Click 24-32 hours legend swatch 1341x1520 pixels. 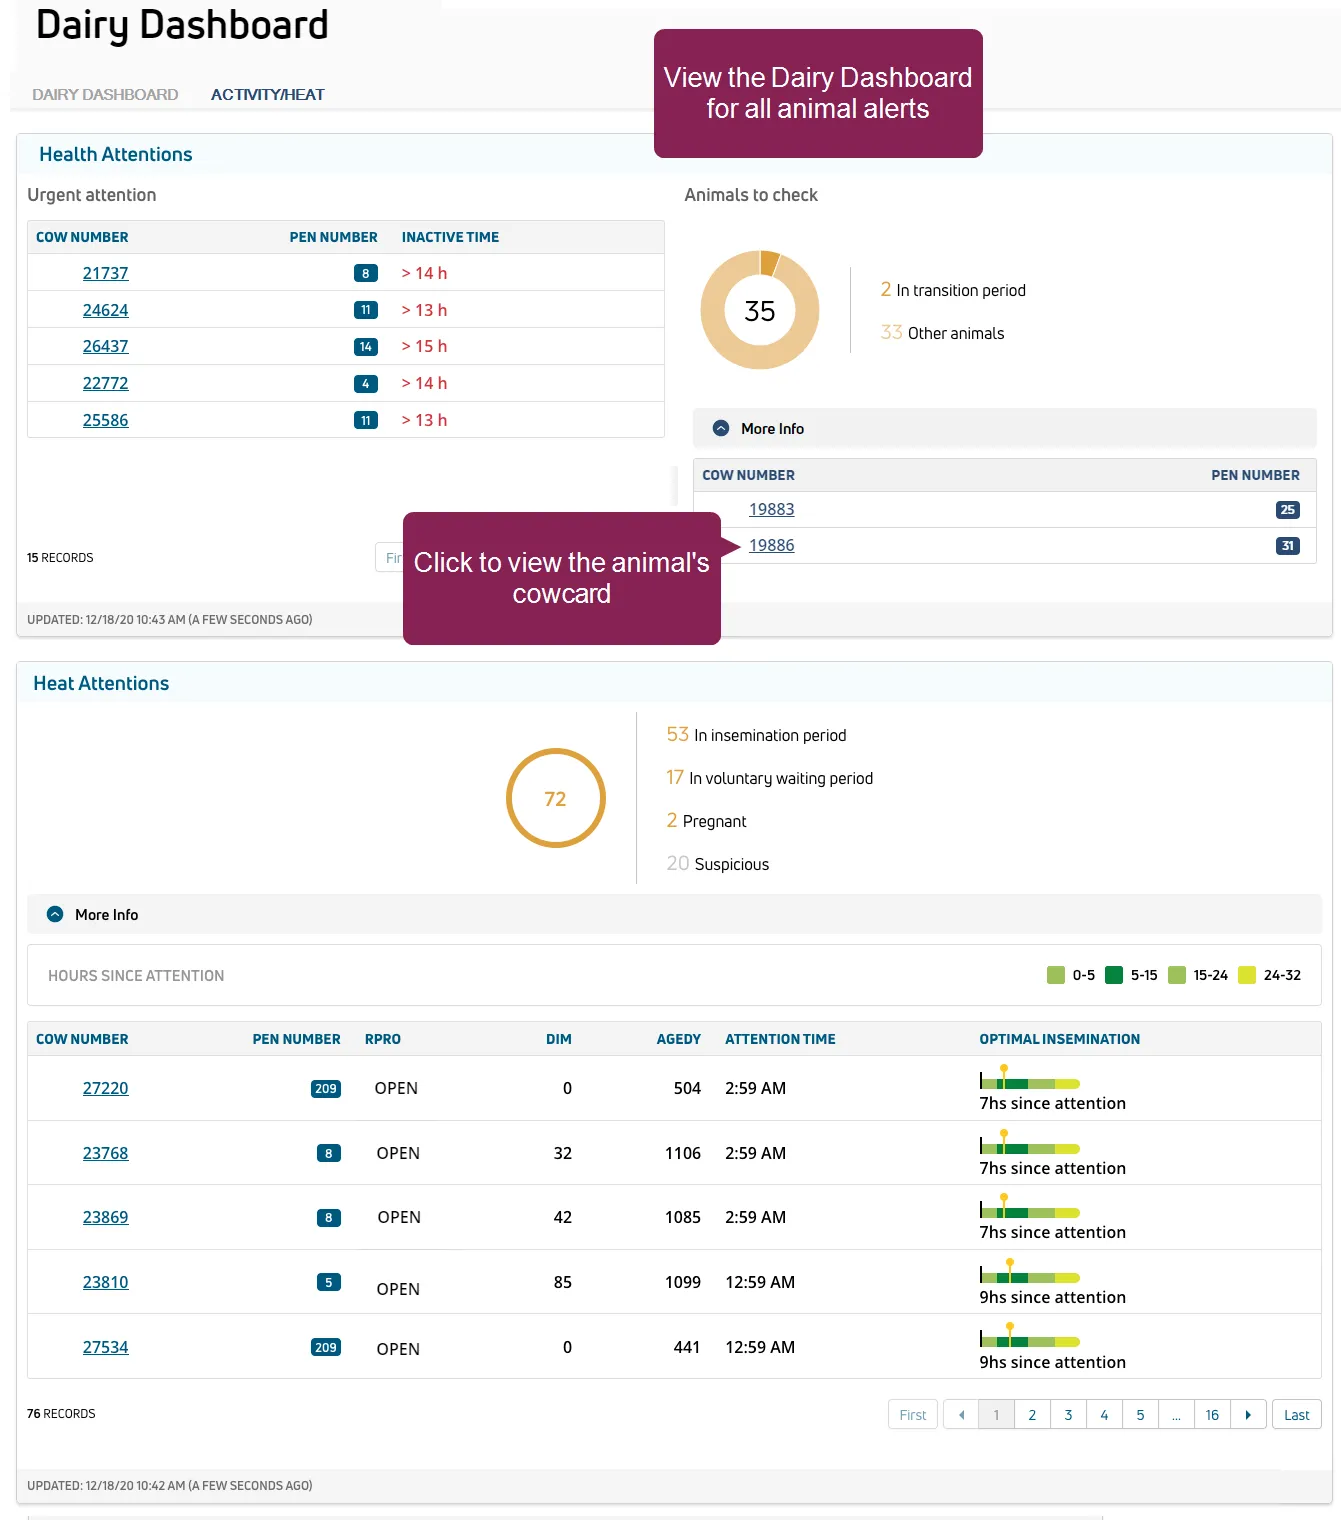(1247, 975)
